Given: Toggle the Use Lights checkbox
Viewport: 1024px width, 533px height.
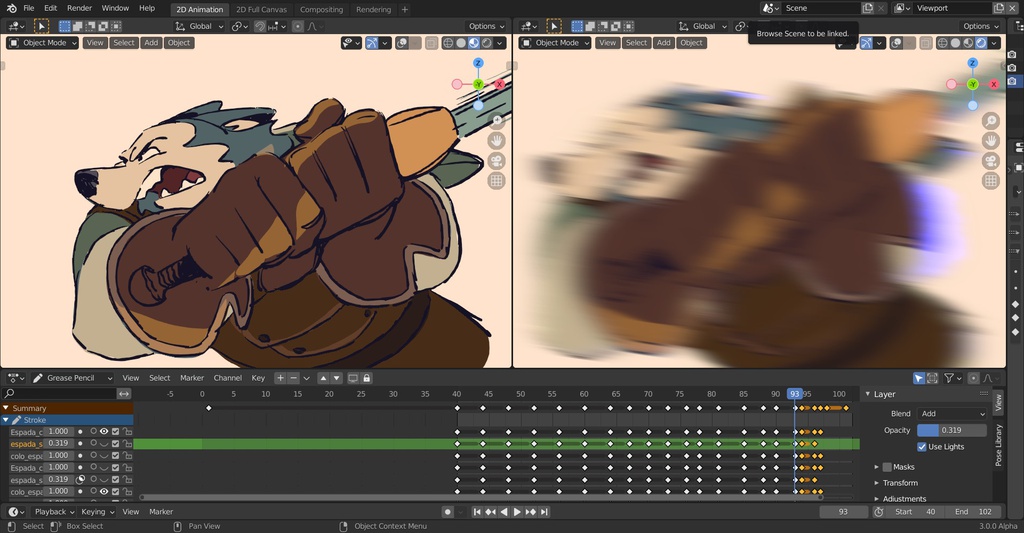Looking at the screenshot, I should pyautogui.click(x=922, y=447).
